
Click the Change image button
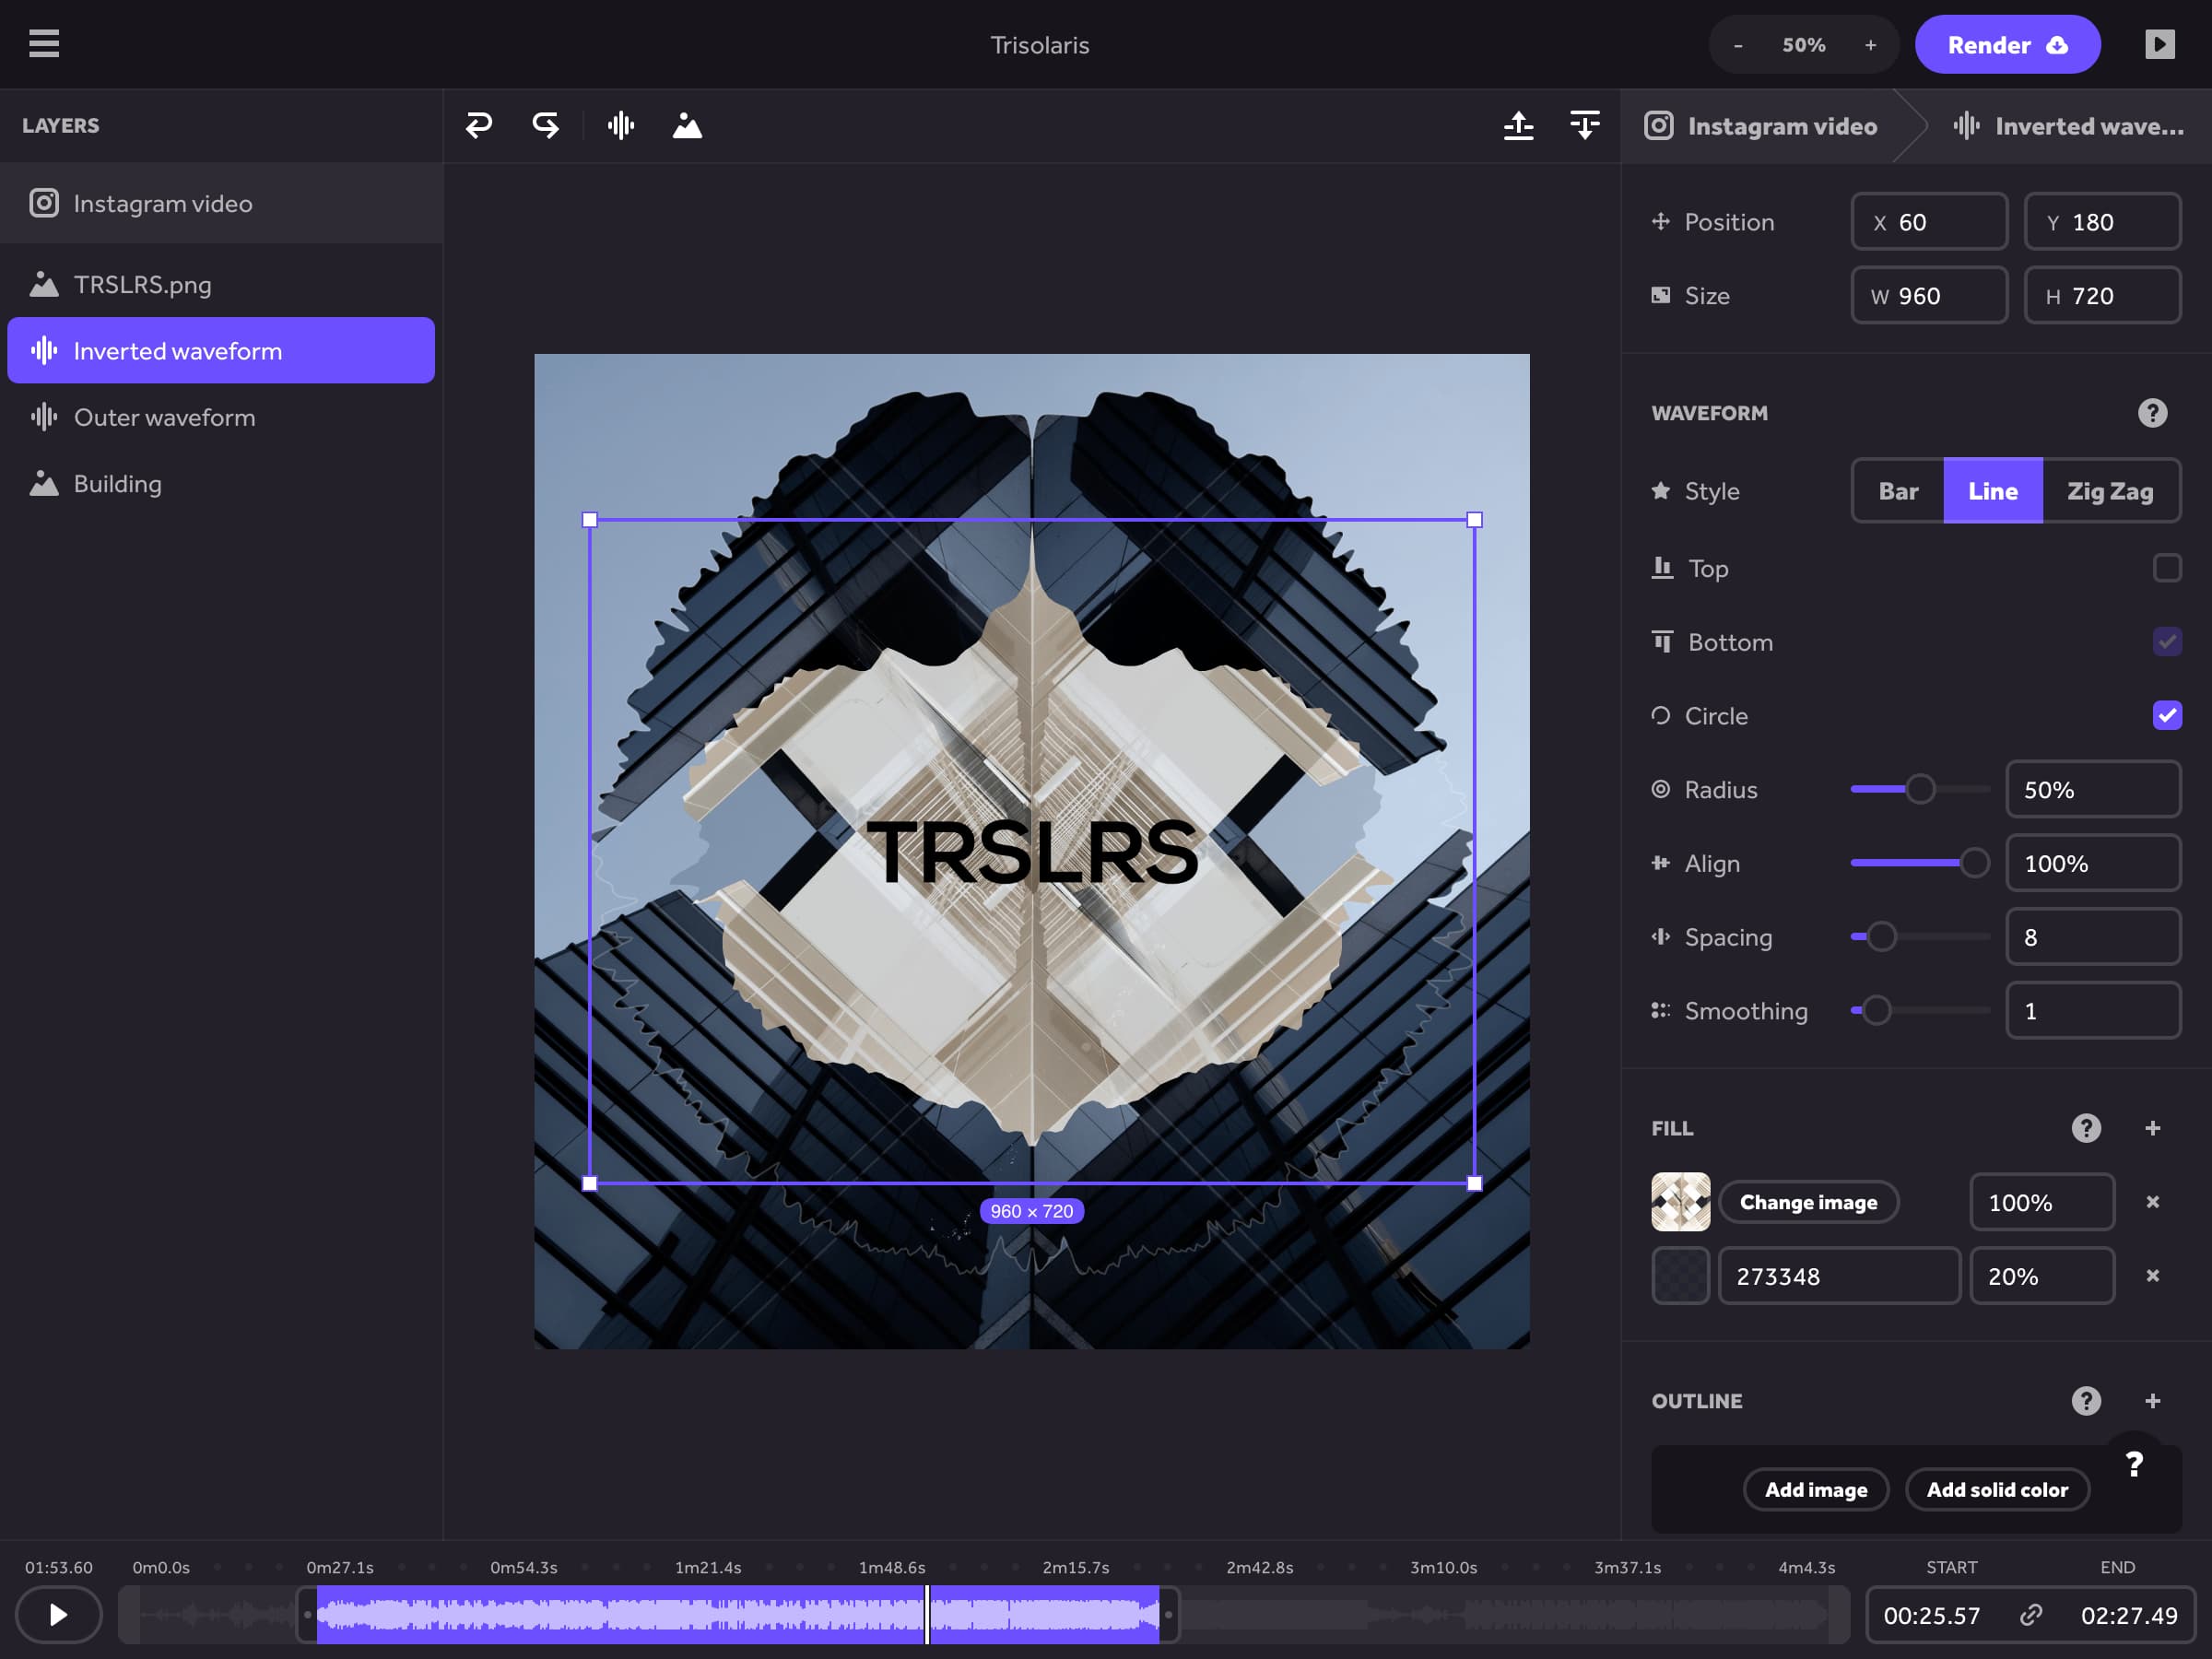pos(1808,1202)
